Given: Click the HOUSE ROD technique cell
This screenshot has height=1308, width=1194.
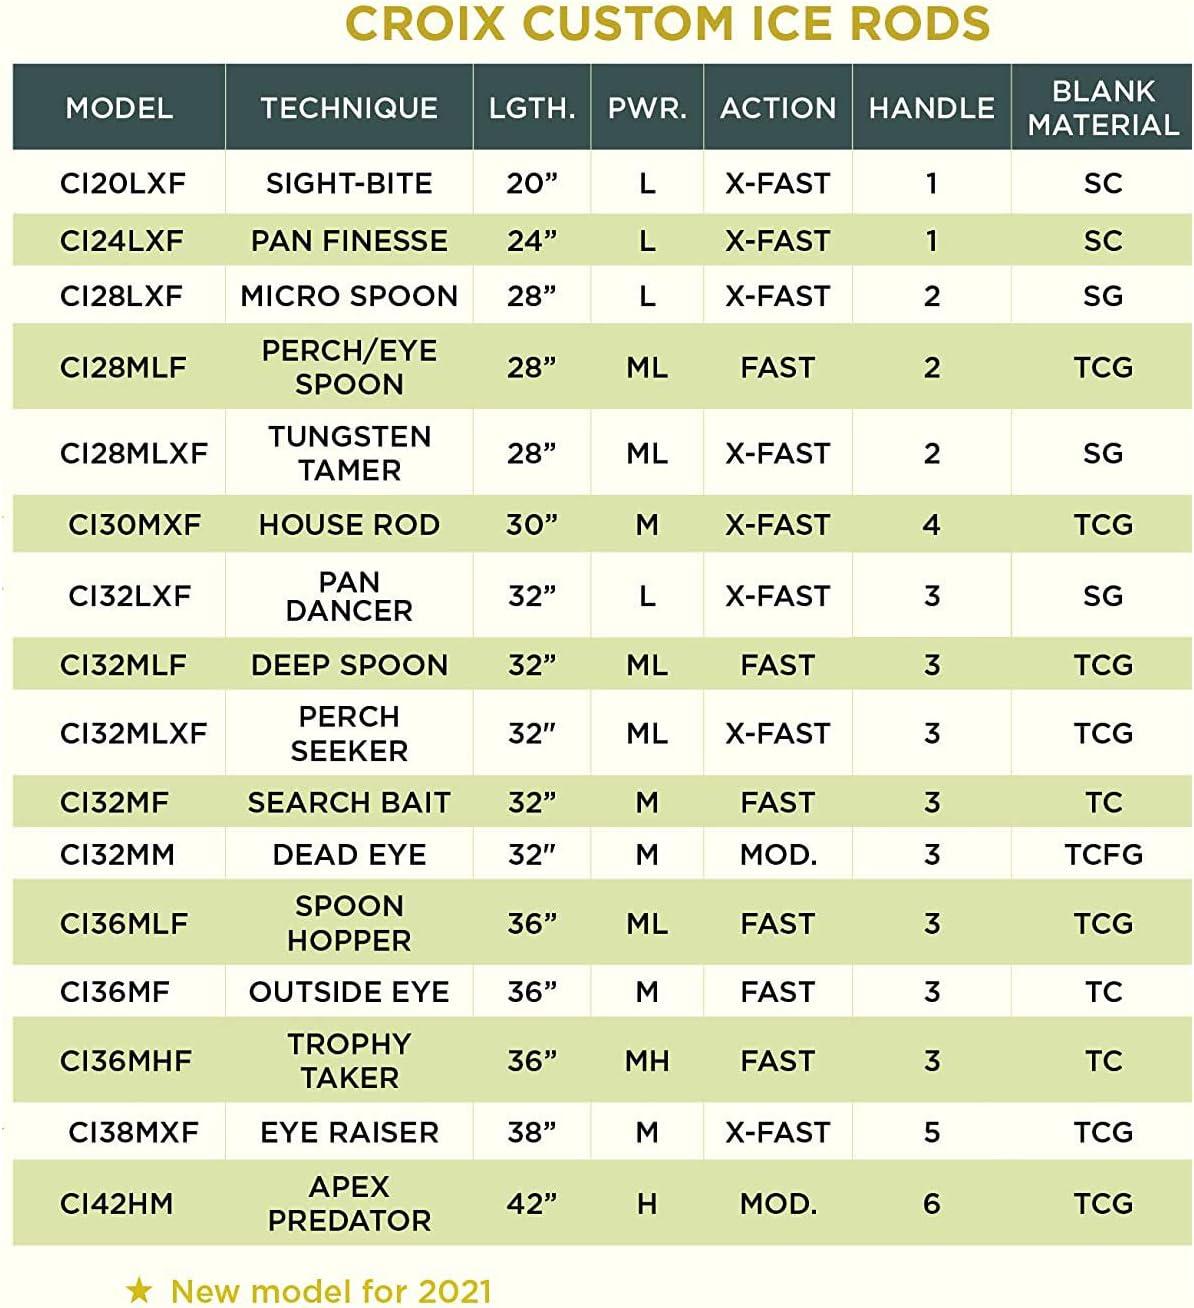Looking at the screenshot, I should 349,525.
